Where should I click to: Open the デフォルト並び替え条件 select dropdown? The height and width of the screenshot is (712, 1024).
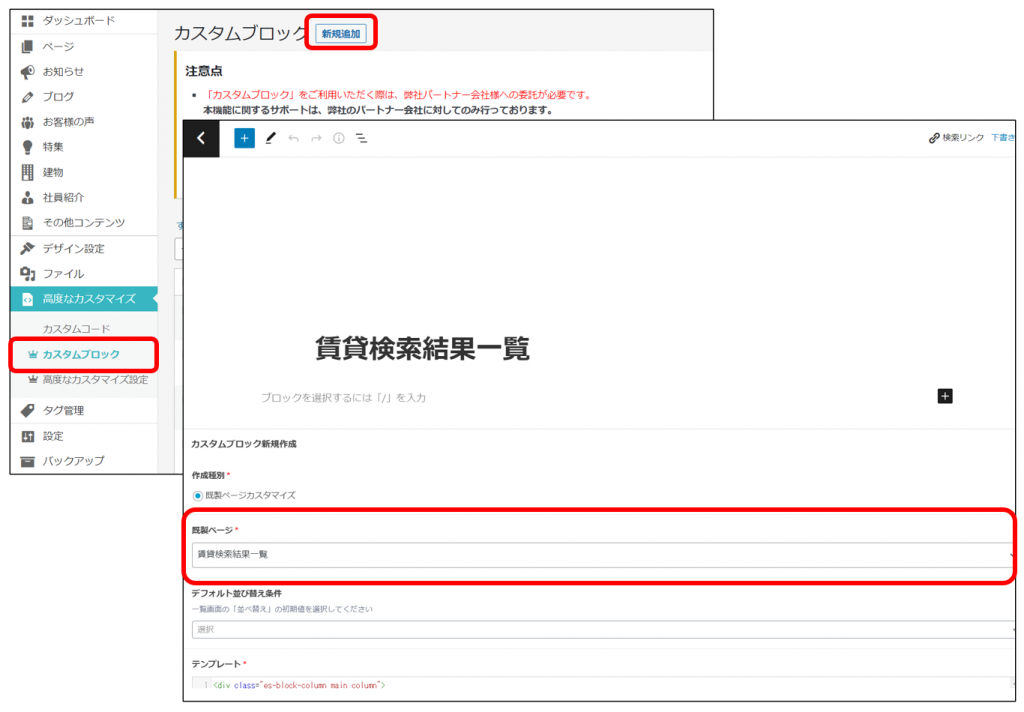[x=600, y=629]
